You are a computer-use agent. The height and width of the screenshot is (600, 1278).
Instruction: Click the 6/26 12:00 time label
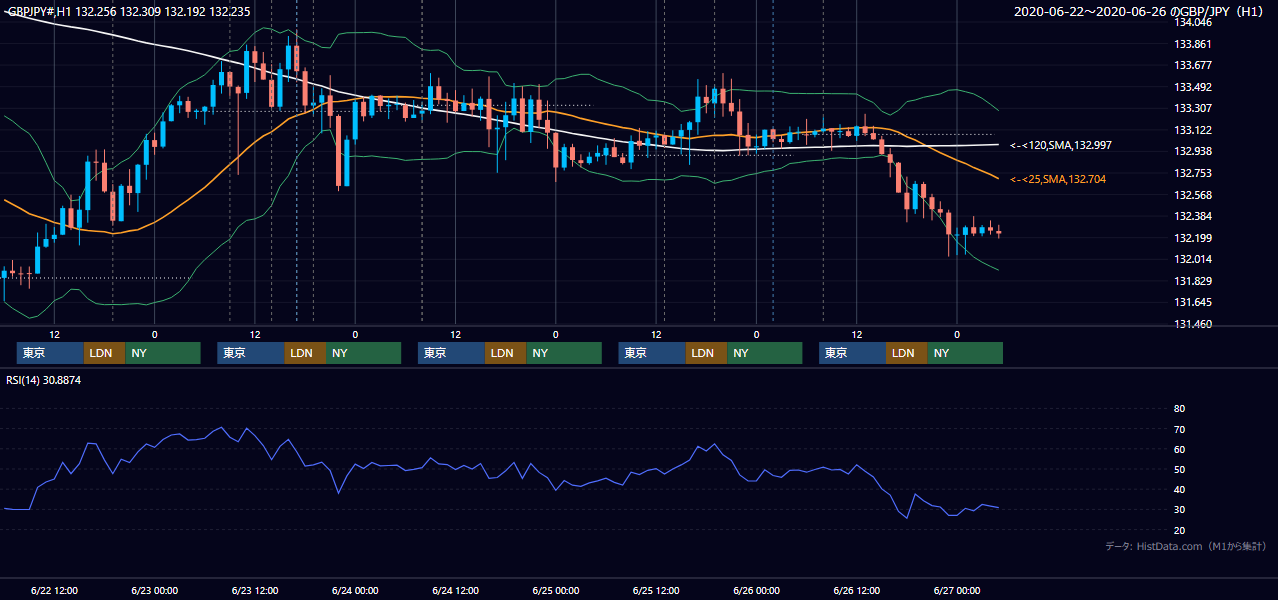857,590
